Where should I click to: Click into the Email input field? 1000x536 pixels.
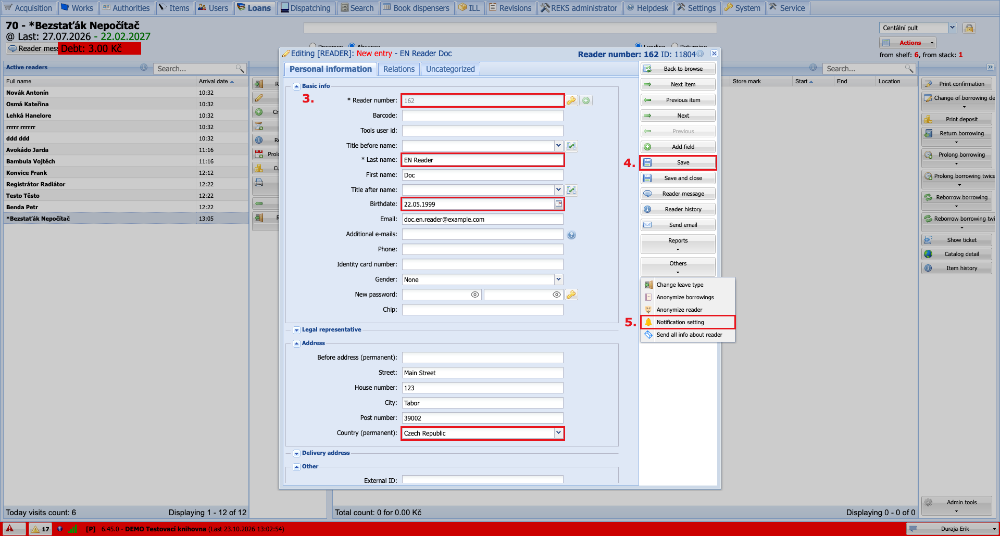pyautogui.click(x=483, y=219)
